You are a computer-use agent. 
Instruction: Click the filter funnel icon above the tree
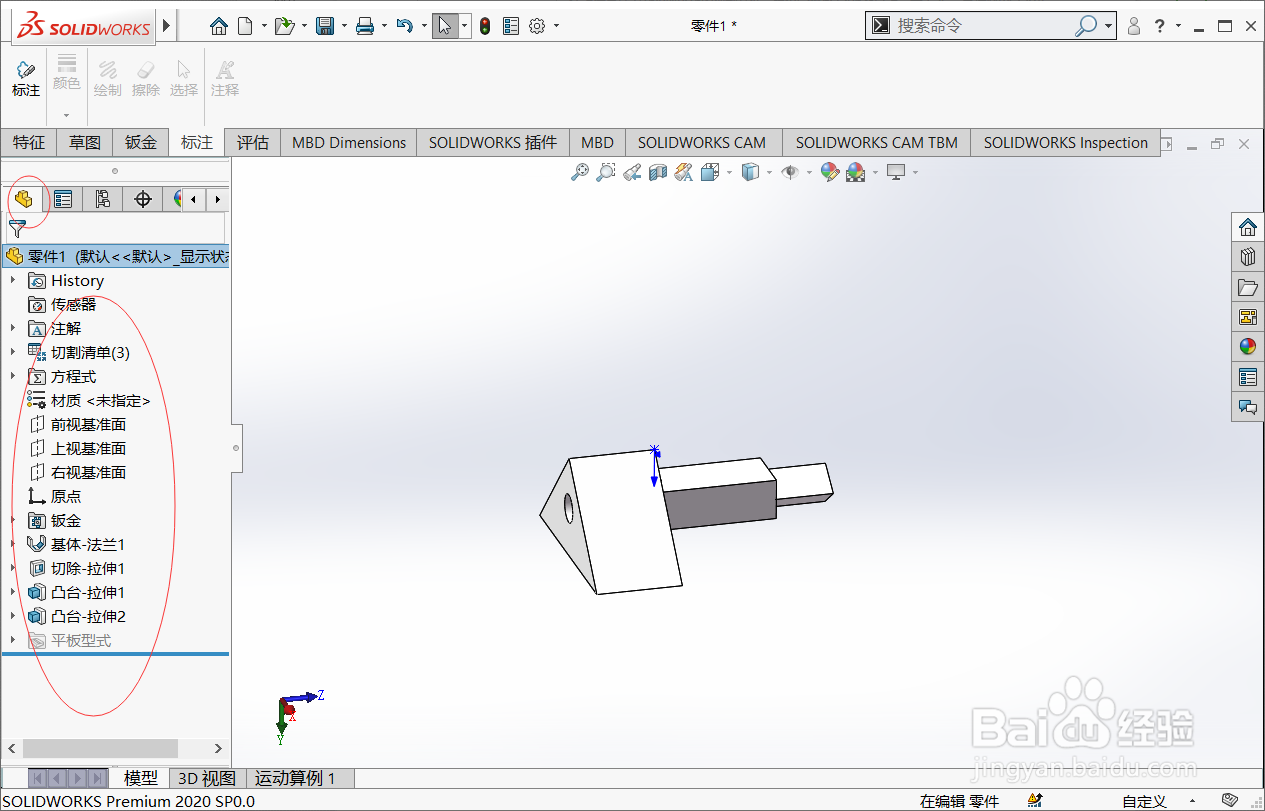17,229
